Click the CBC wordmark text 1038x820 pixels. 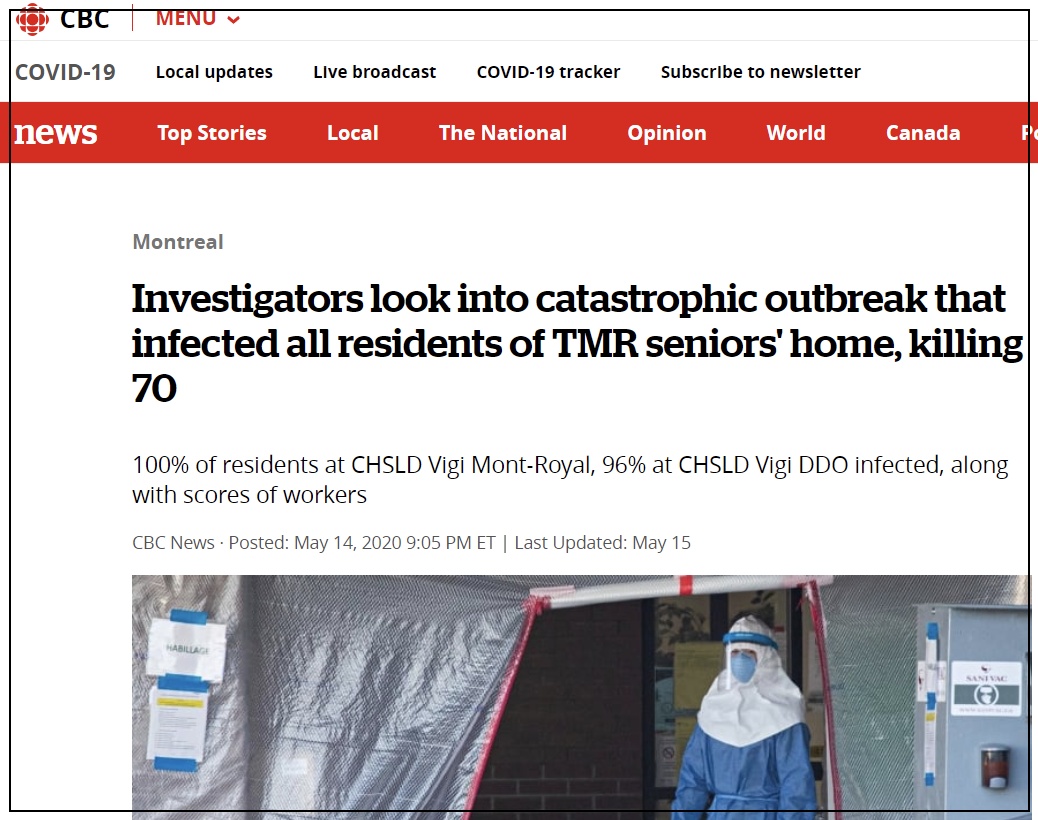[x=84, y=19]
